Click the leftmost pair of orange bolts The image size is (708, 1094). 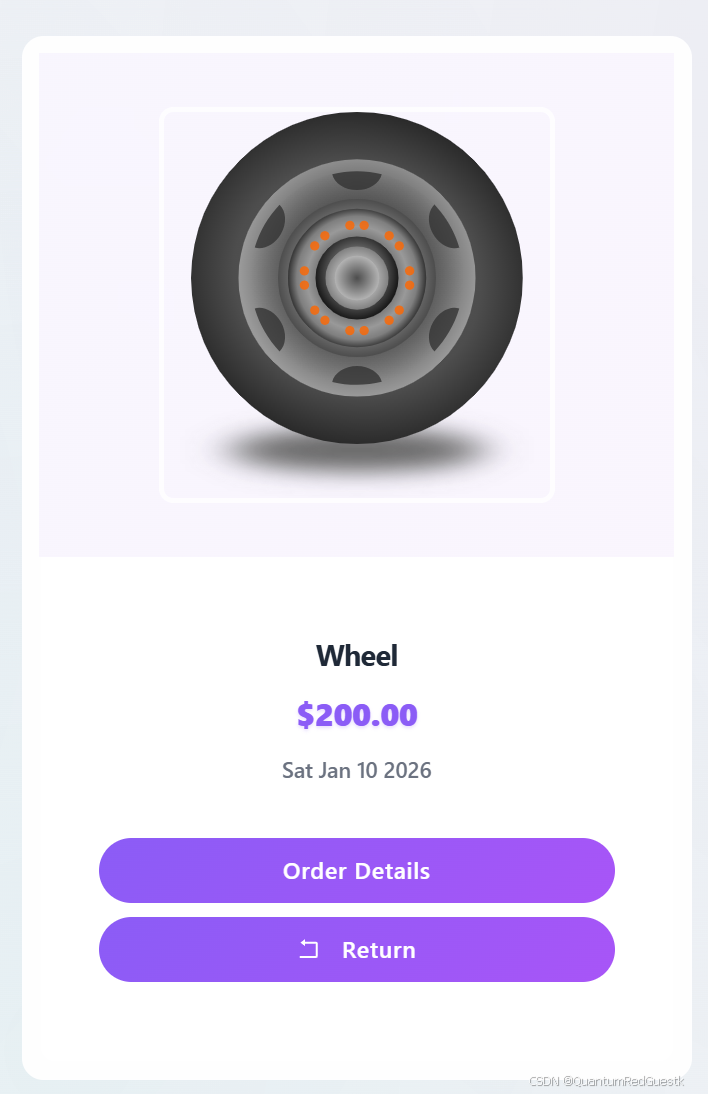coord(304,278)
